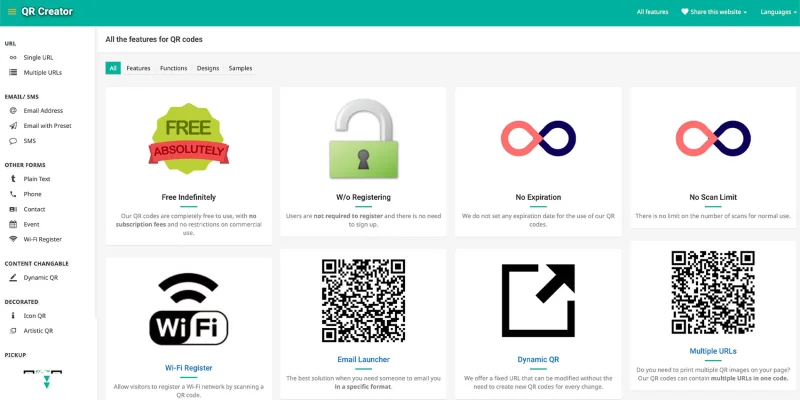Click the No Scan Limit infinity symbol

713,138
